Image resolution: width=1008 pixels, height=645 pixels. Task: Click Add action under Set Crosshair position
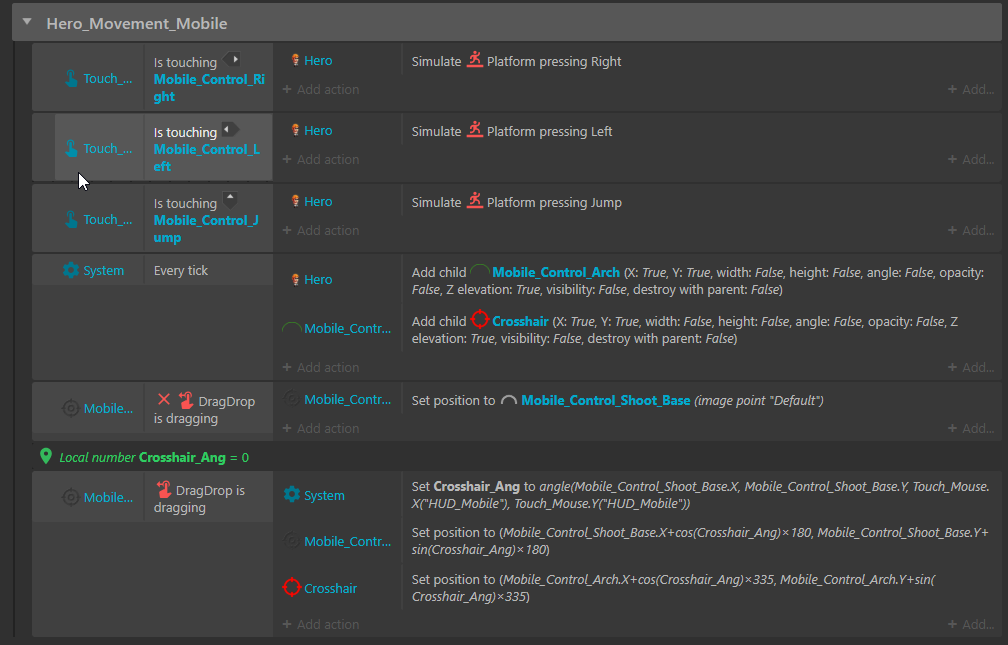pos(321,624)
